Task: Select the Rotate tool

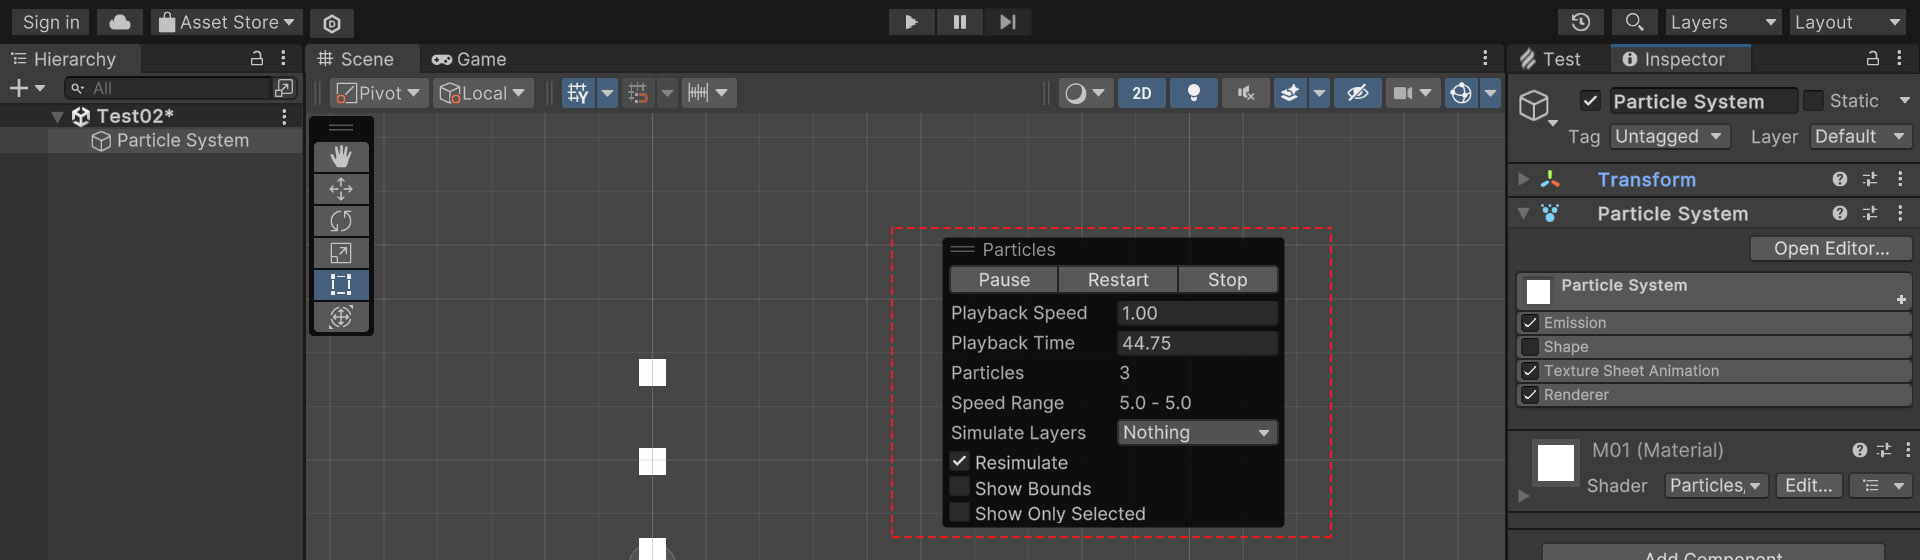Action: coord(341,221)
